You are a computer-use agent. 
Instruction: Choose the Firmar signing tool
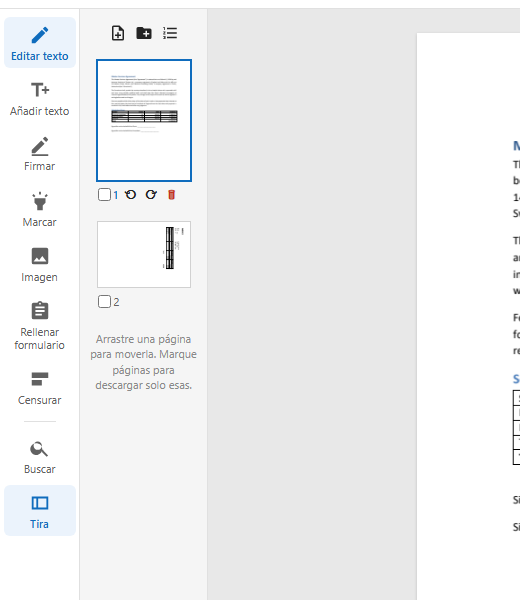40,154
